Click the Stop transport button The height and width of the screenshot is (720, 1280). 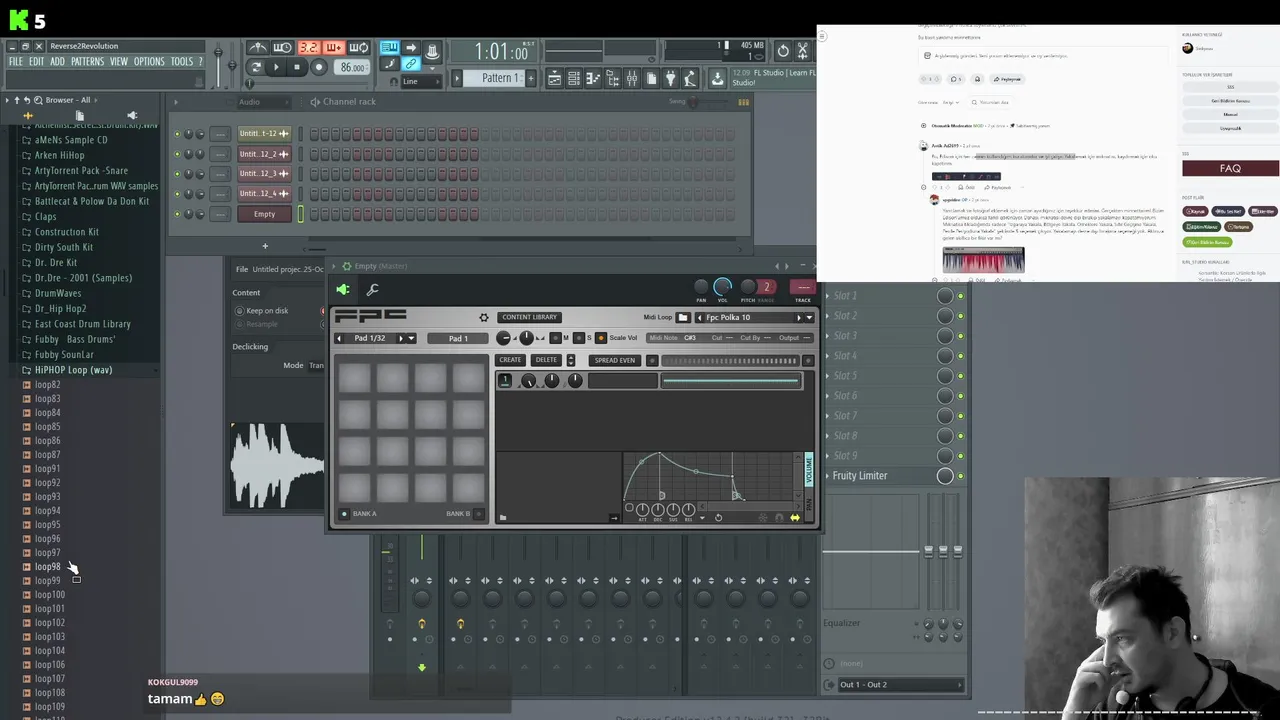tap(297, 67)
